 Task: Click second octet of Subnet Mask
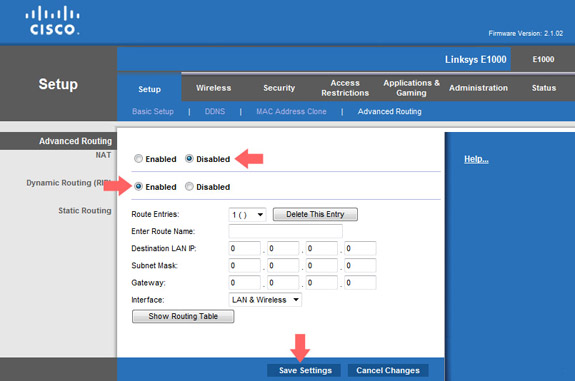(283, 265)
